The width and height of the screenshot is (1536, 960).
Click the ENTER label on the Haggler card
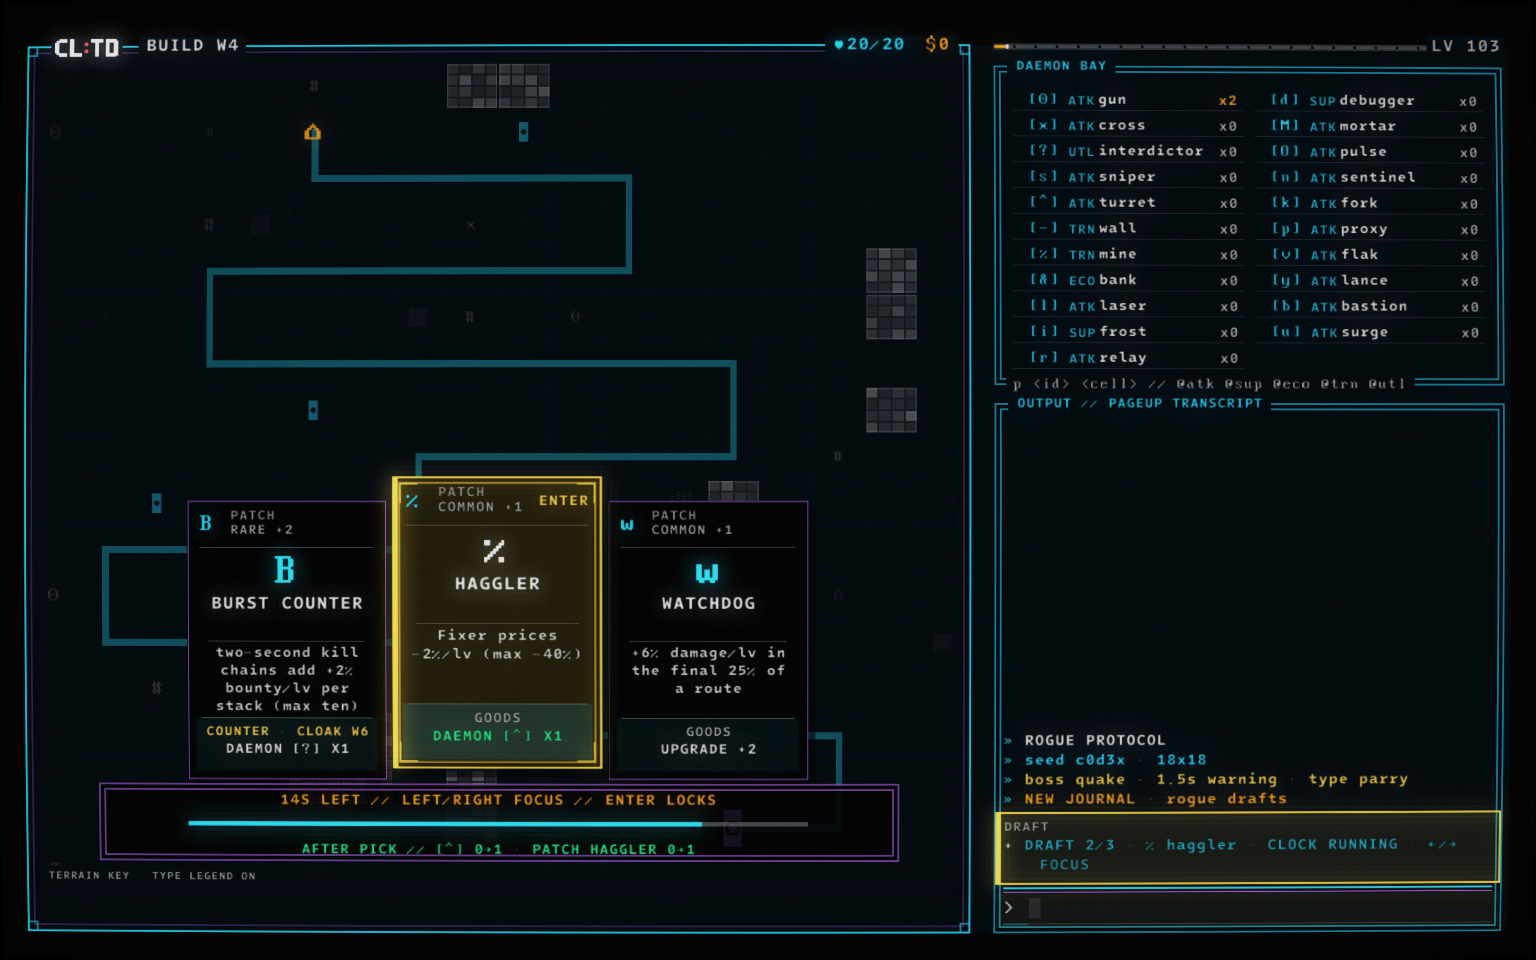[x=564, y=500]
